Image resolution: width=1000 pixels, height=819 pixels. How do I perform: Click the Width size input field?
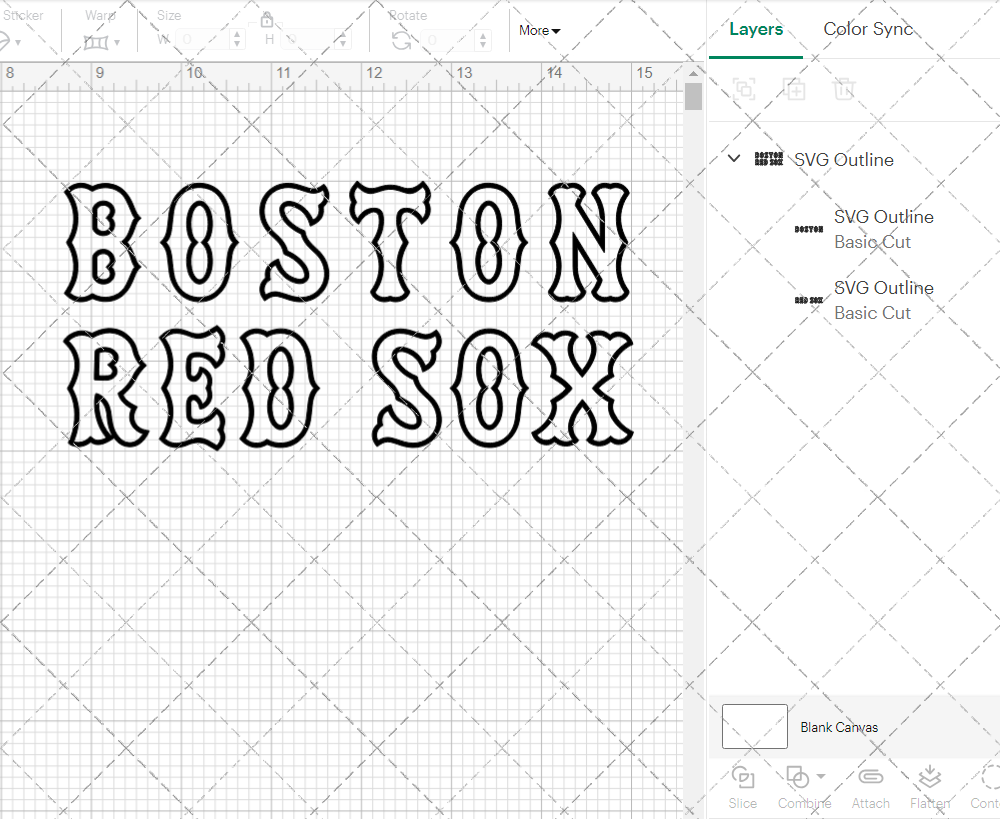(x=205, y=40)
